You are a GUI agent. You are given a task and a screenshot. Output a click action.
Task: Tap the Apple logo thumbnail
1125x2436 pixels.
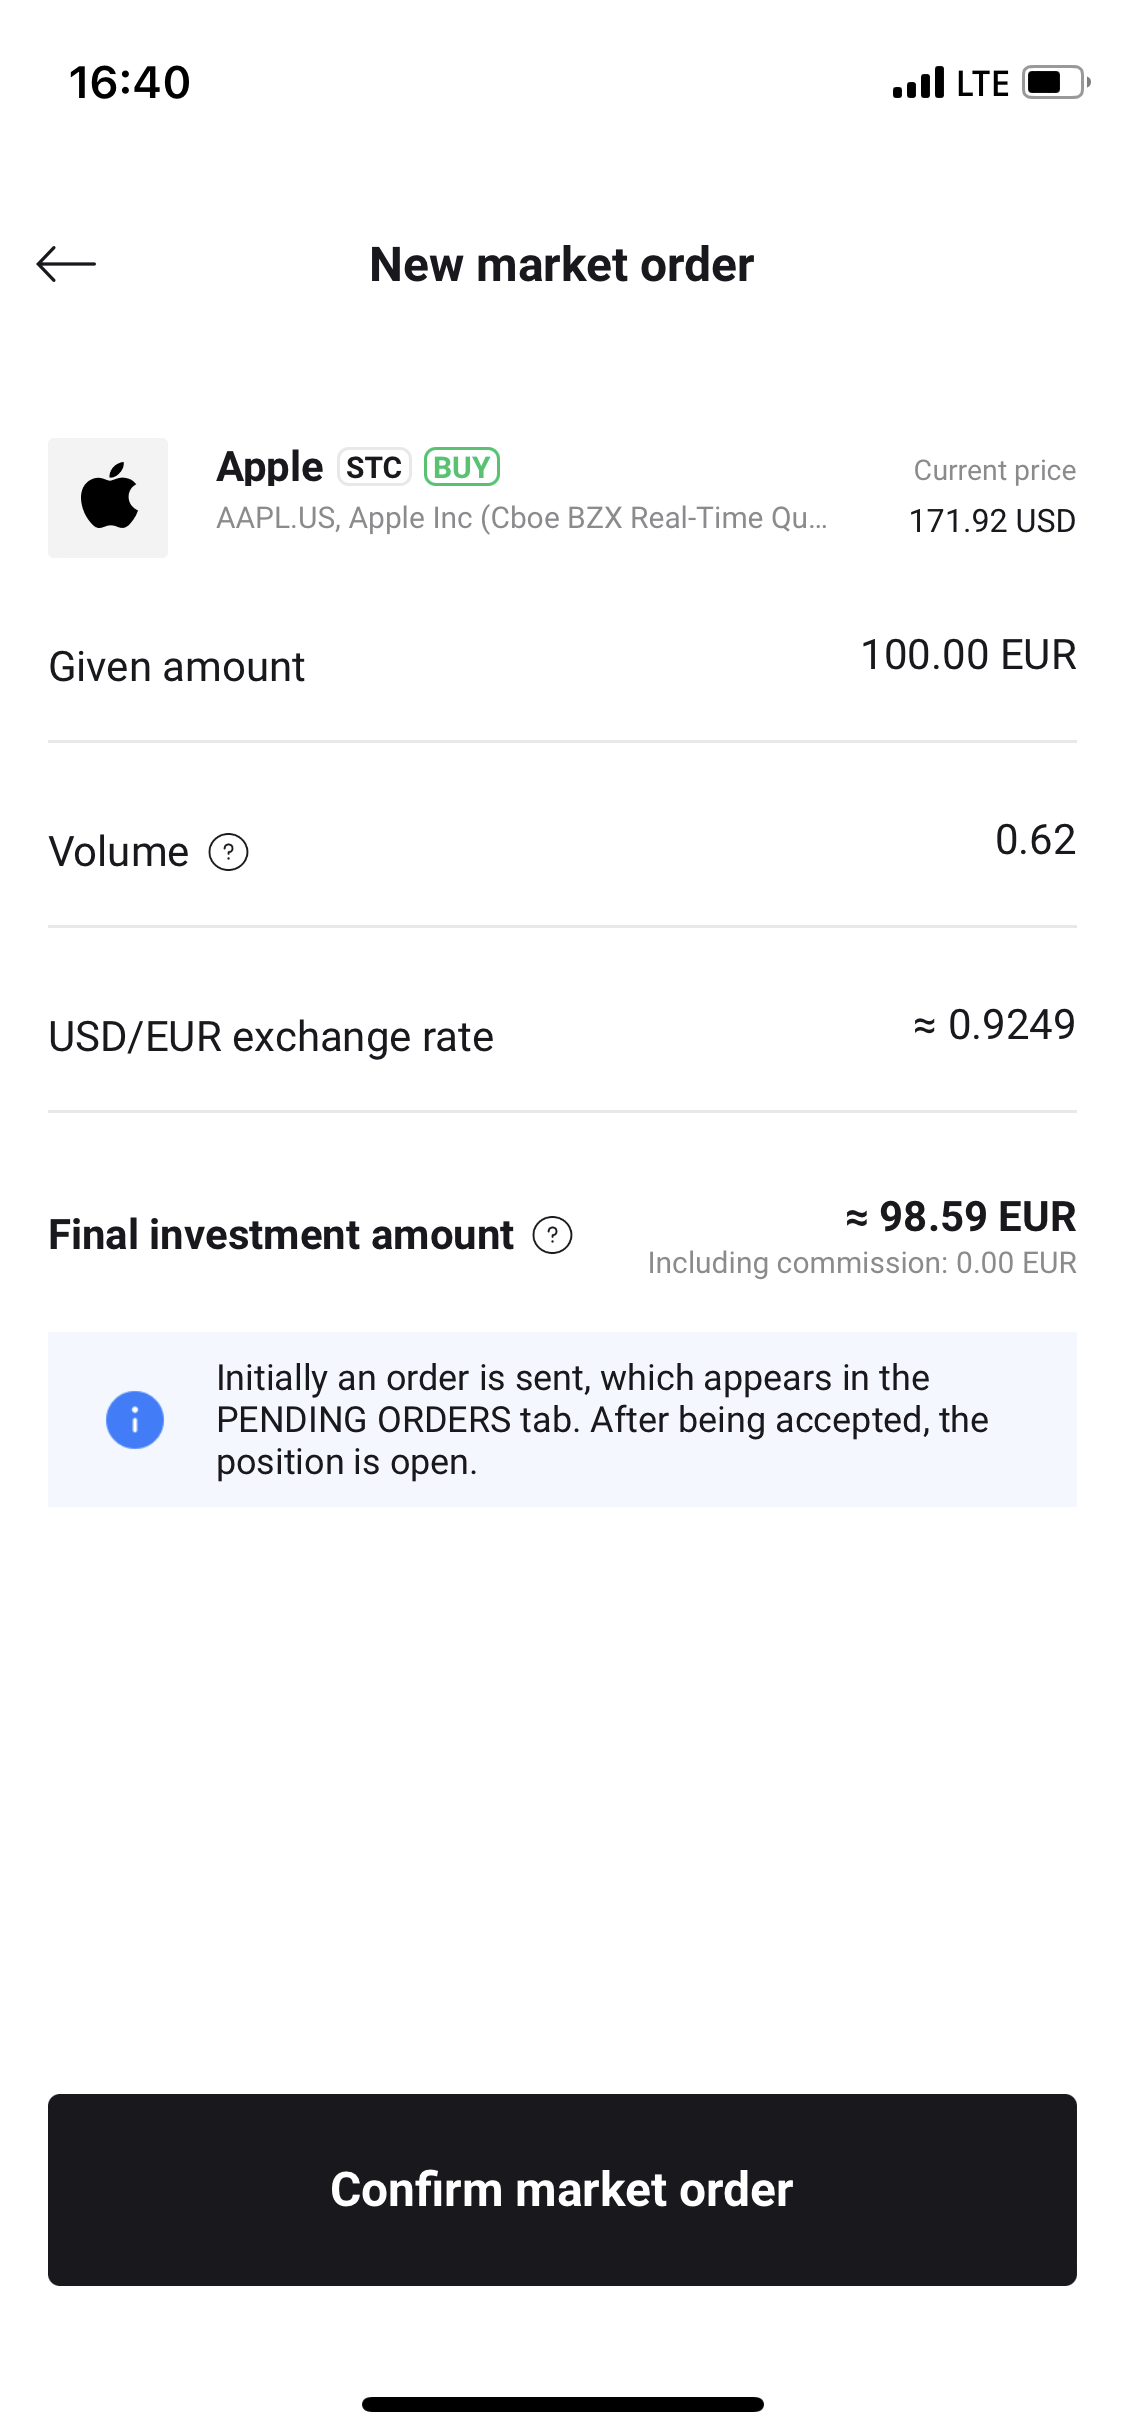(108, 497)
